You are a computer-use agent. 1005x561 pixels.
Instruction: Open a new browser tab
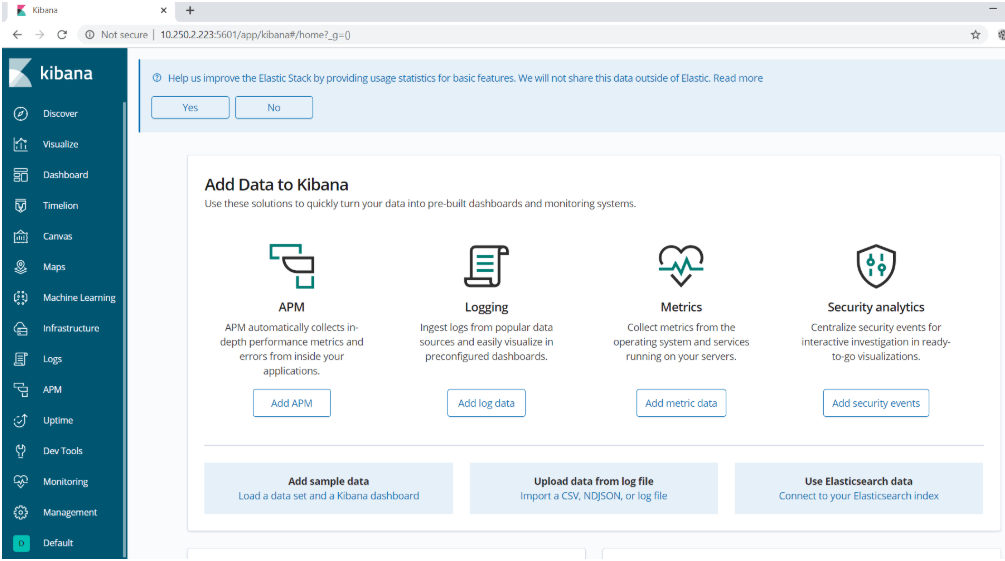[190, 10]
